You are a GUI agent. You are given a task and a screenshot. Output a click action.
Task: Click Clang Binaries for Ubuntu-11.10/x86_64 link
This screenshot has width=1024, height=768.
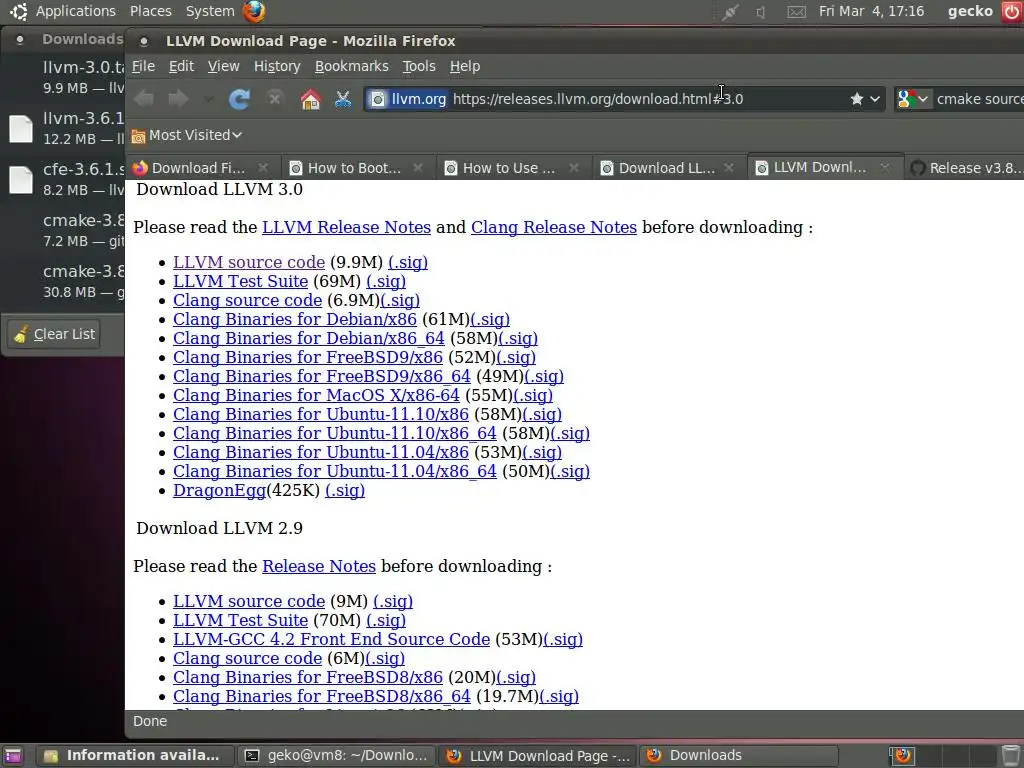[x=334, y=433]
